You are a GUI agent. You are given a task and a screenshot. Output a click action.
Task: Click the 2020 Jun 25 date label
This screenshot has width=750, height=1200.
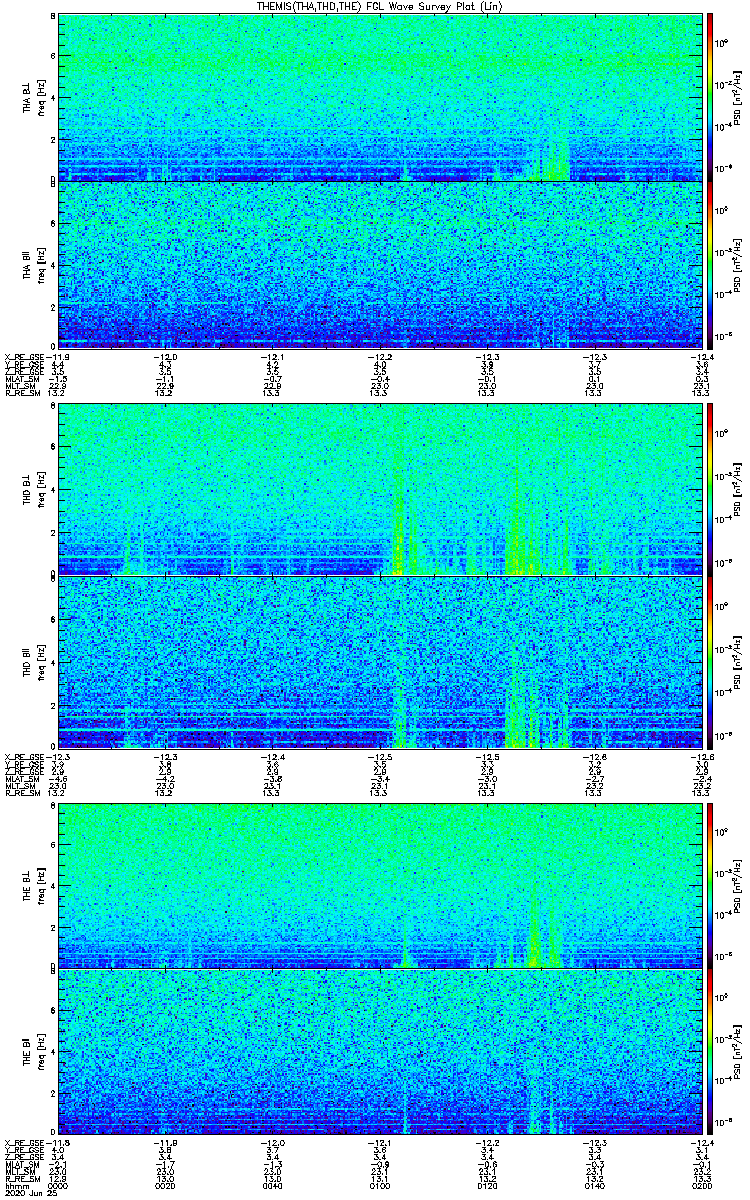tap(26, 1194)
